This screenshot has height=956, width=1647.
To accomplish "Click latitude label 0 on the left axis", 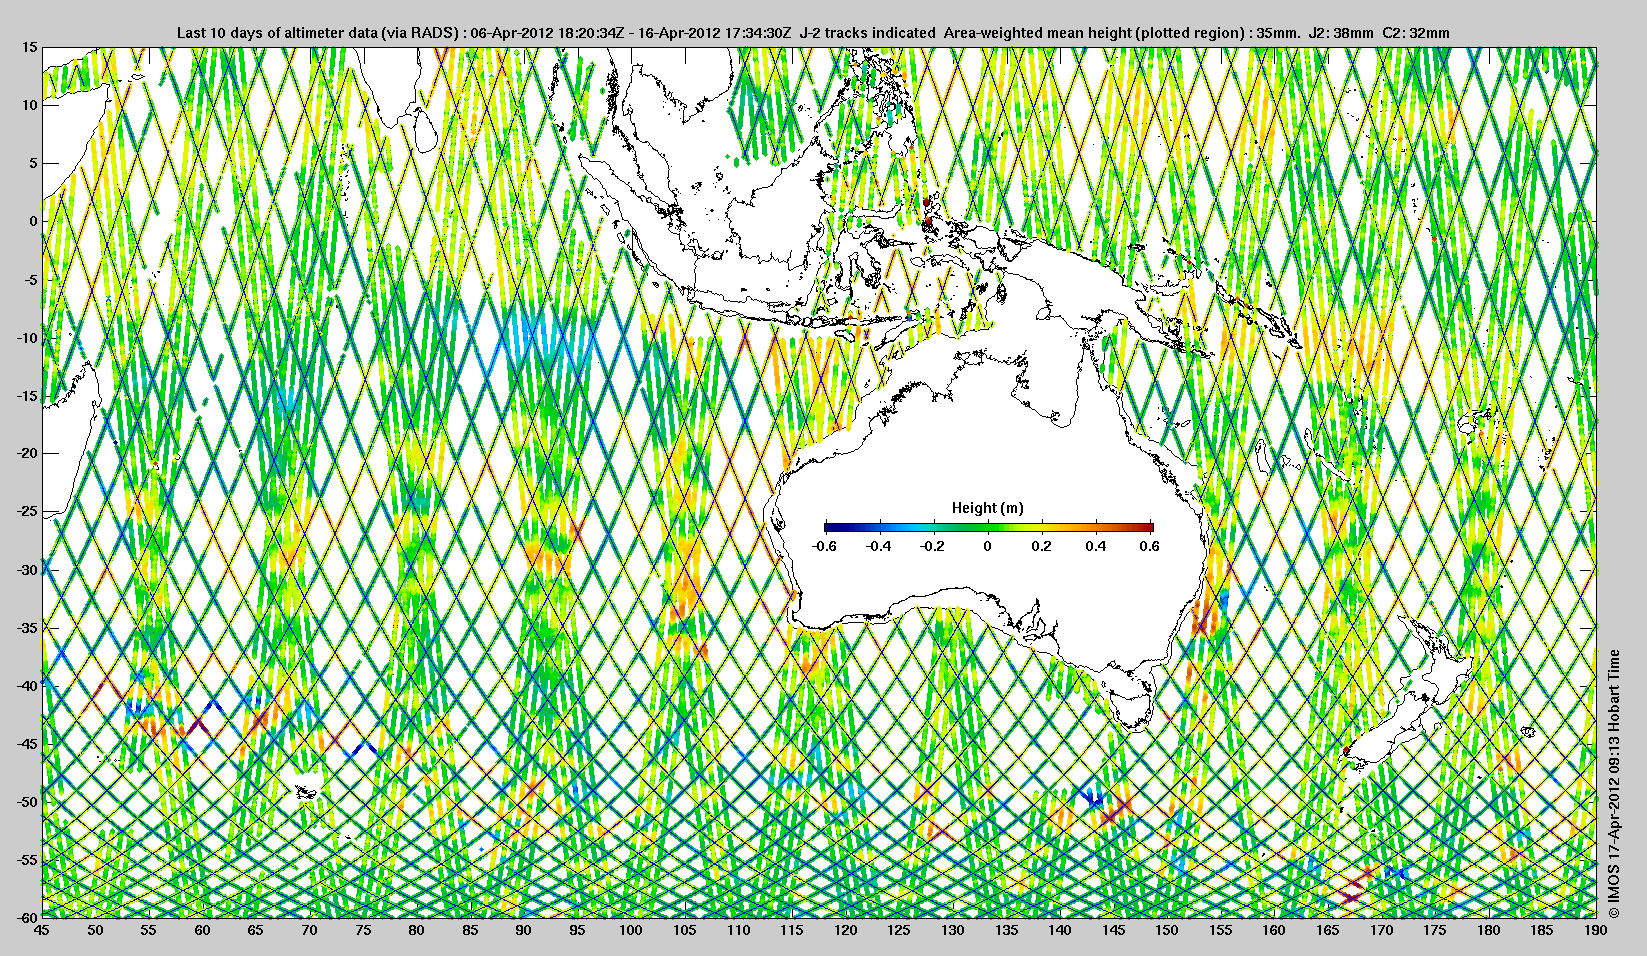I will click(33, 221).
